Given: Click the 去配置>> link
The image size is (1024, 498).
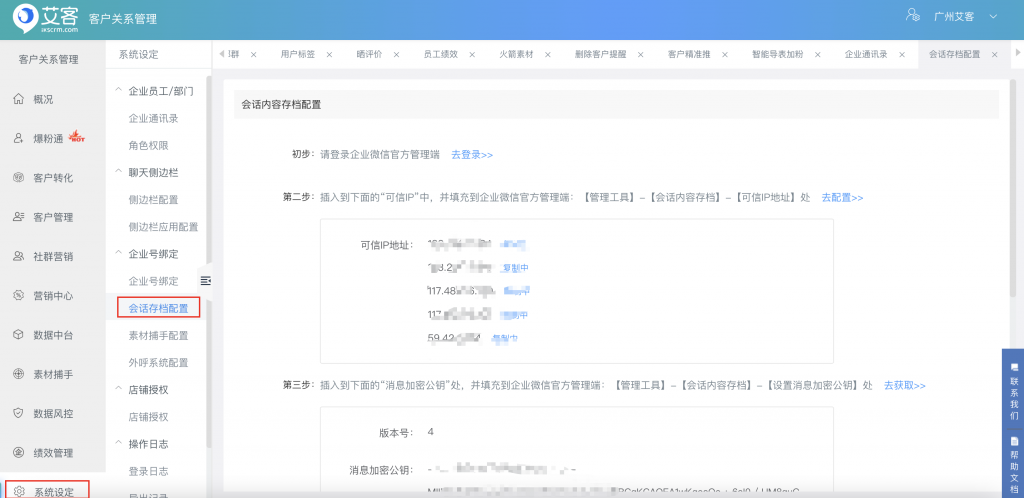Looking at the screenshot, I should [x=842, y=197].
